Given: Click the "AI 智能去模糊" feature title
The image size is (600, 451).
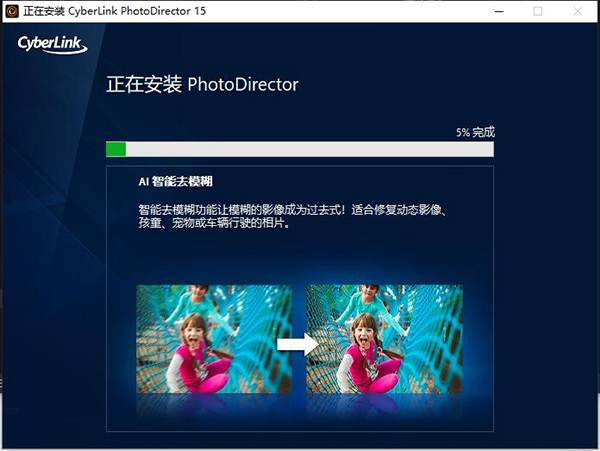Looking at the screenshot, I should pos(175,184).
